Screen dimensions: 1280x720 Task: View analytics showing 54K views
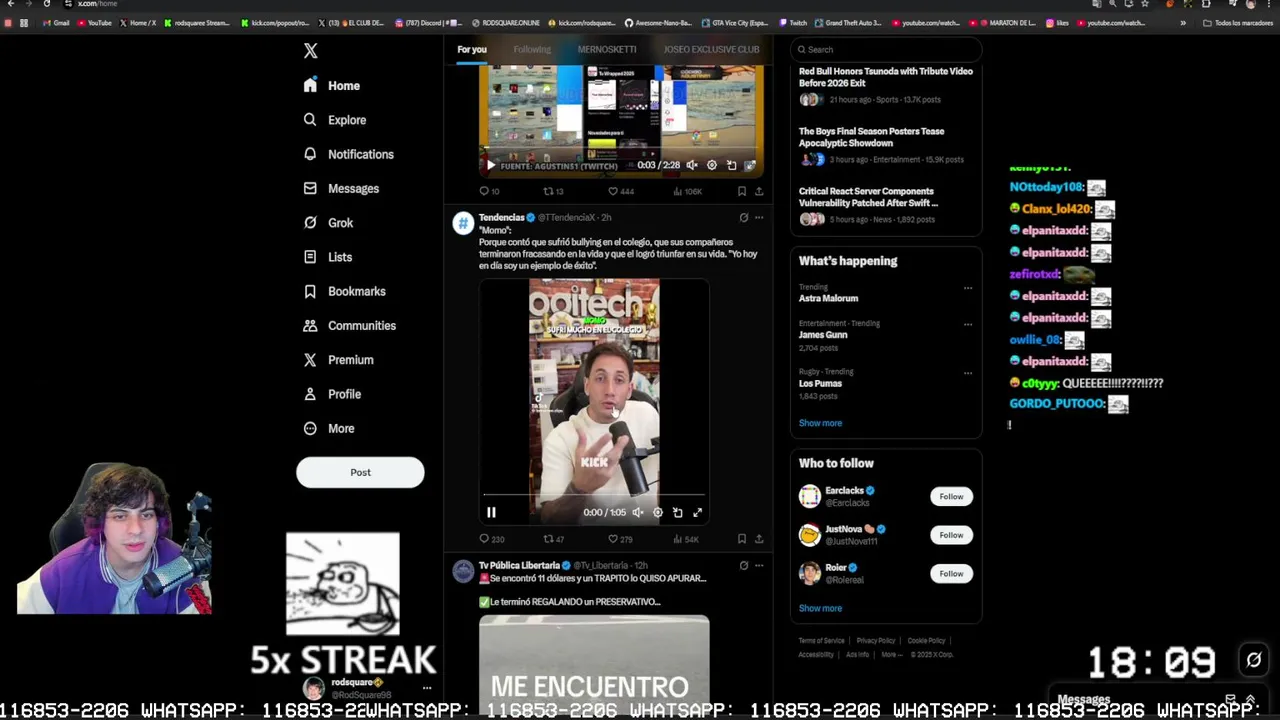pyautogui.click(x=685, y=539)
